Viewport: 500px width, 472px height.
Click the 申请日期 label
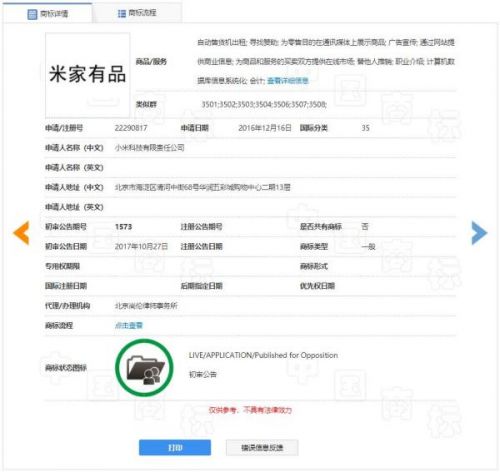[x=195, y=128]
